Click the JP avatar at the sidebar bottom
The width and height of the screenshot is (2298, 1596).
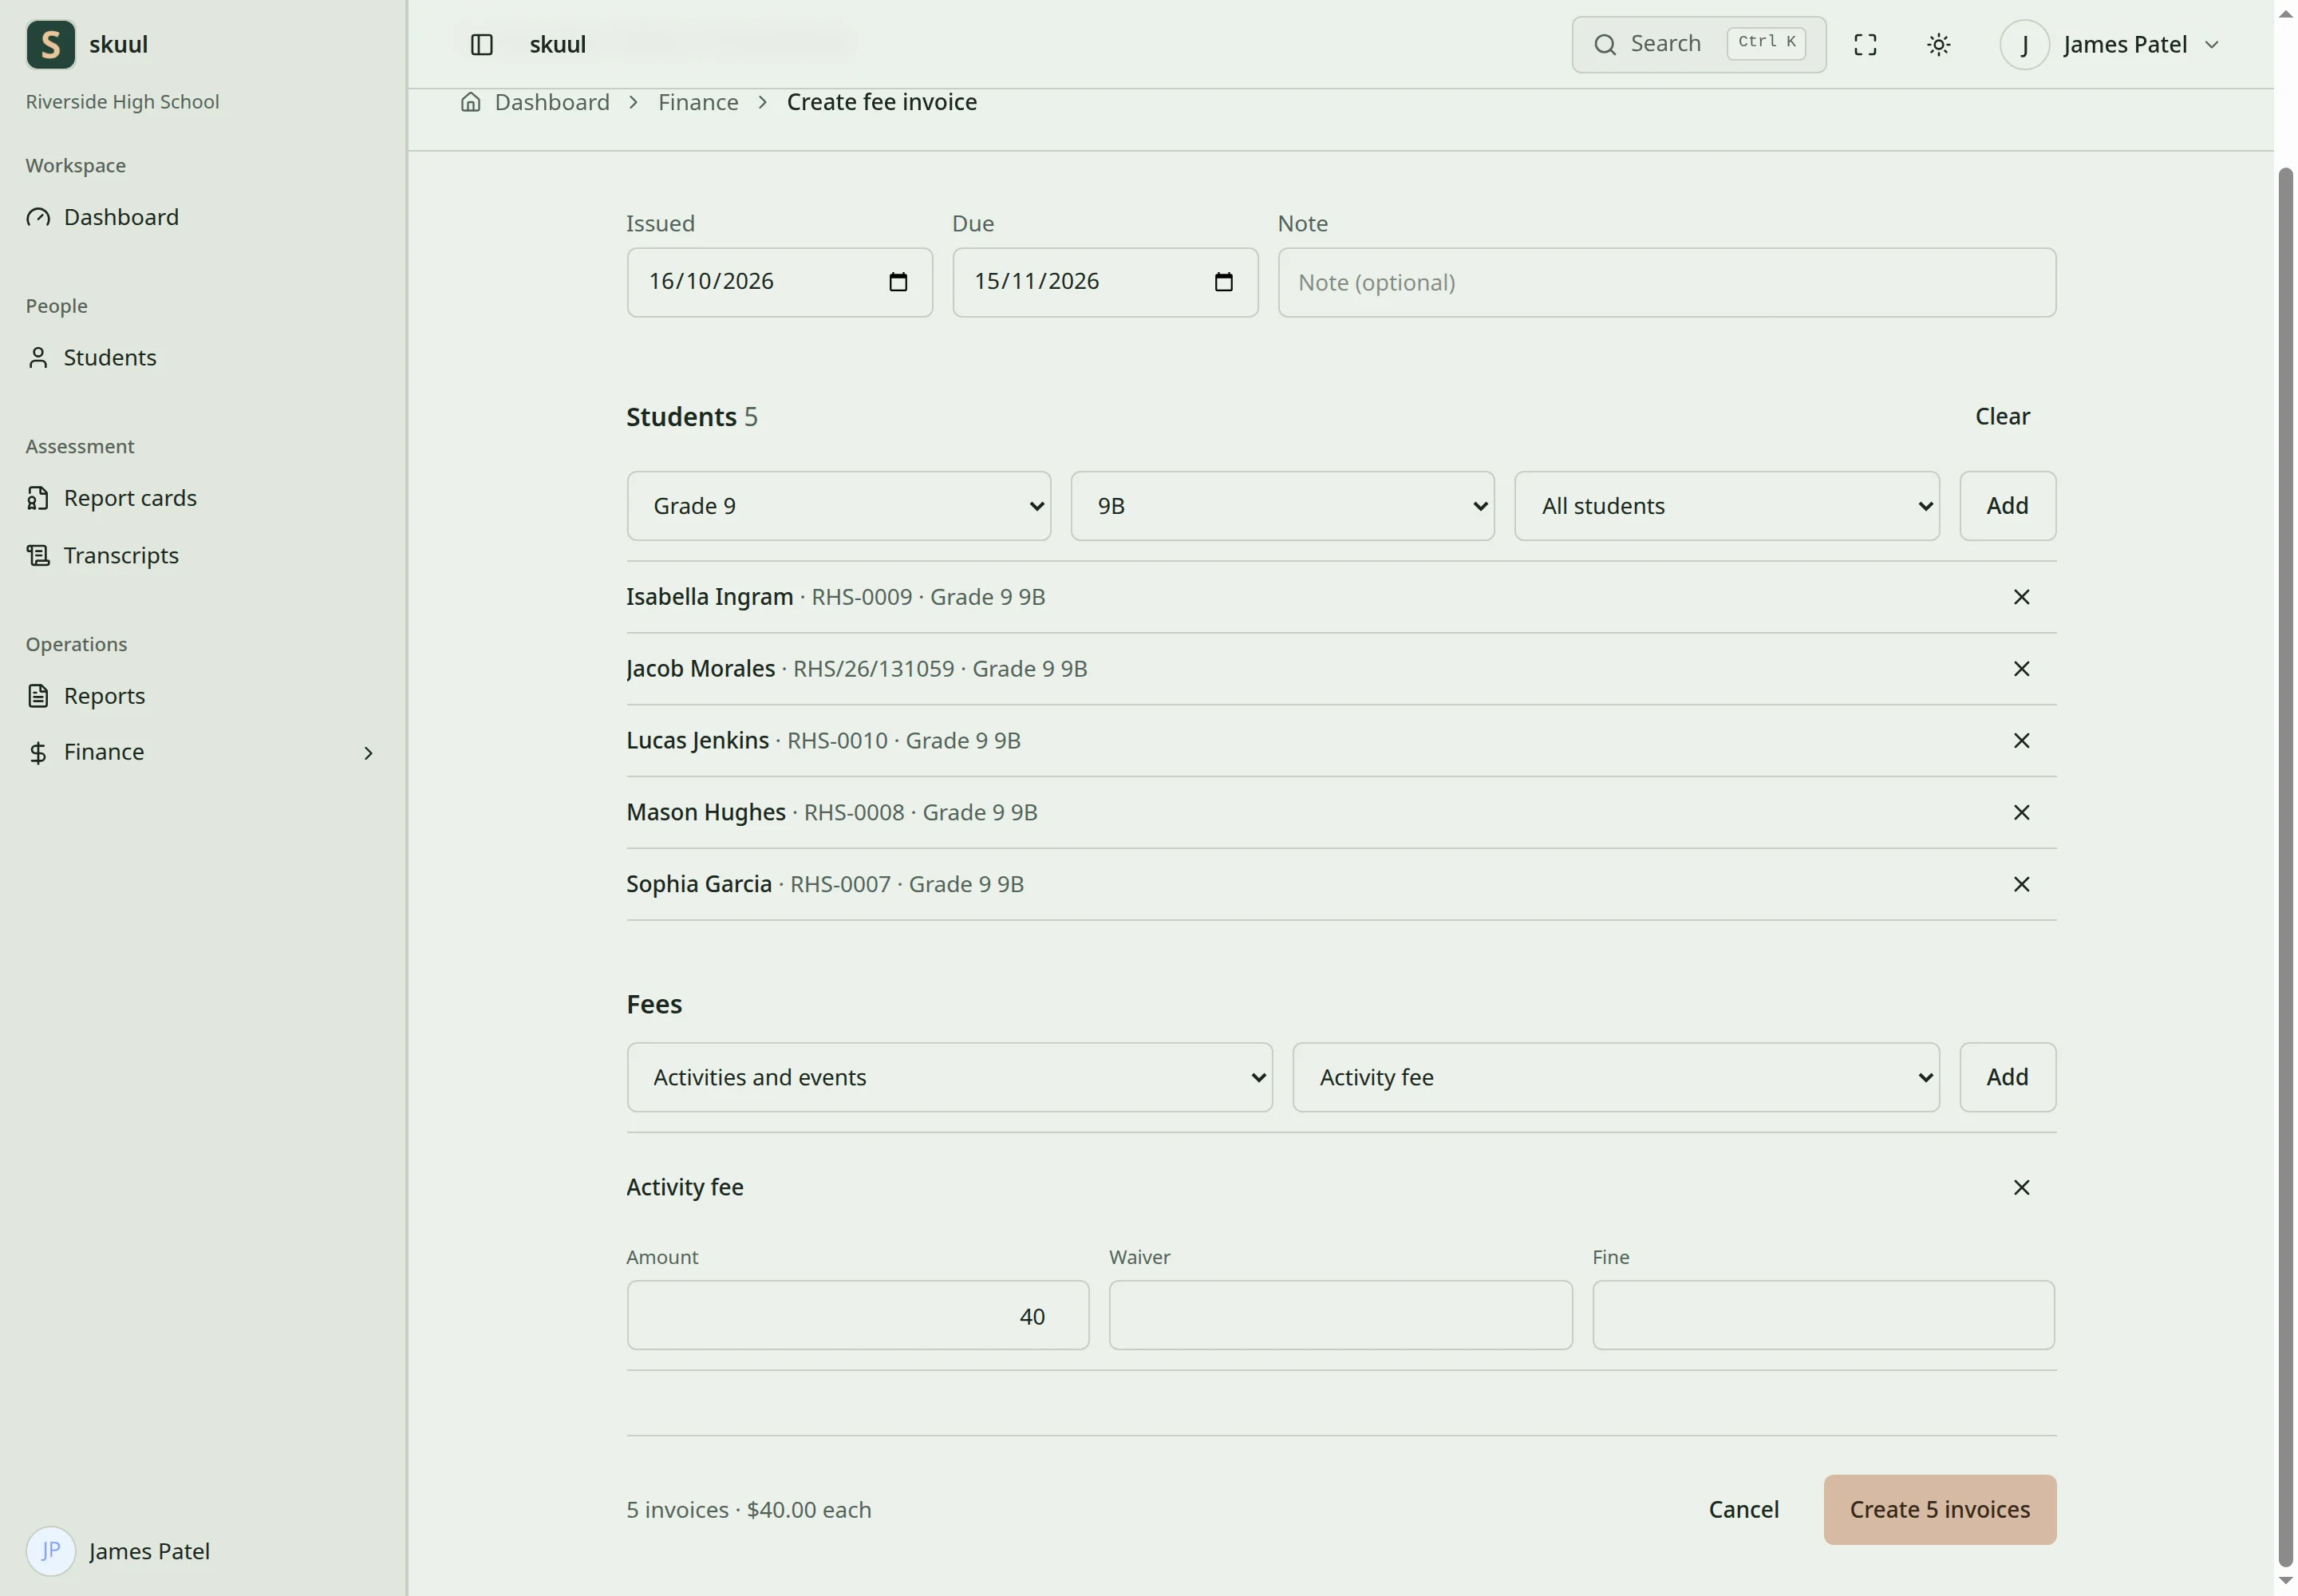[51, 1551]
